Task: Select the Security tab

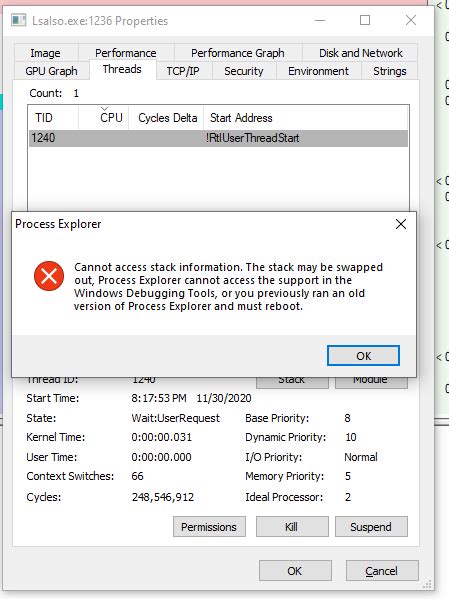Action: click(x=244, y=71)
